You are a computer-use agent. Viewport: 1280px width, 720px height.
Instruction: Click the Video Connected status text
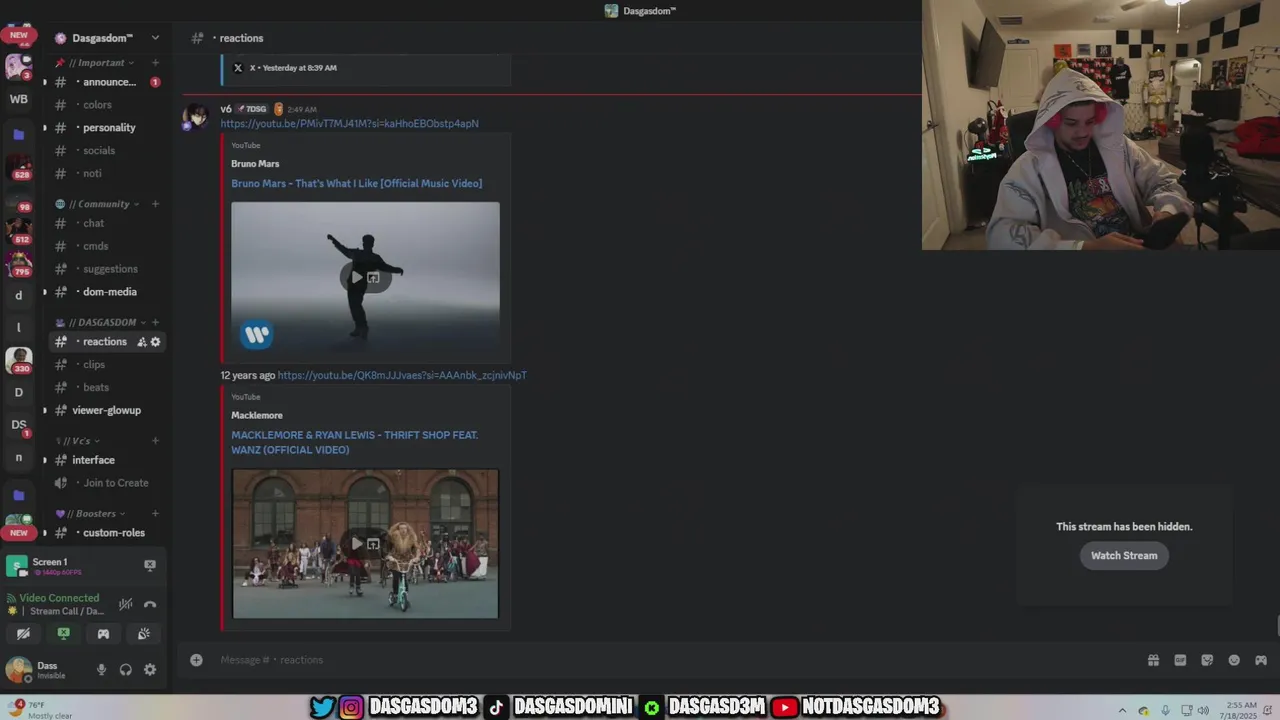(x=59, y=598)
